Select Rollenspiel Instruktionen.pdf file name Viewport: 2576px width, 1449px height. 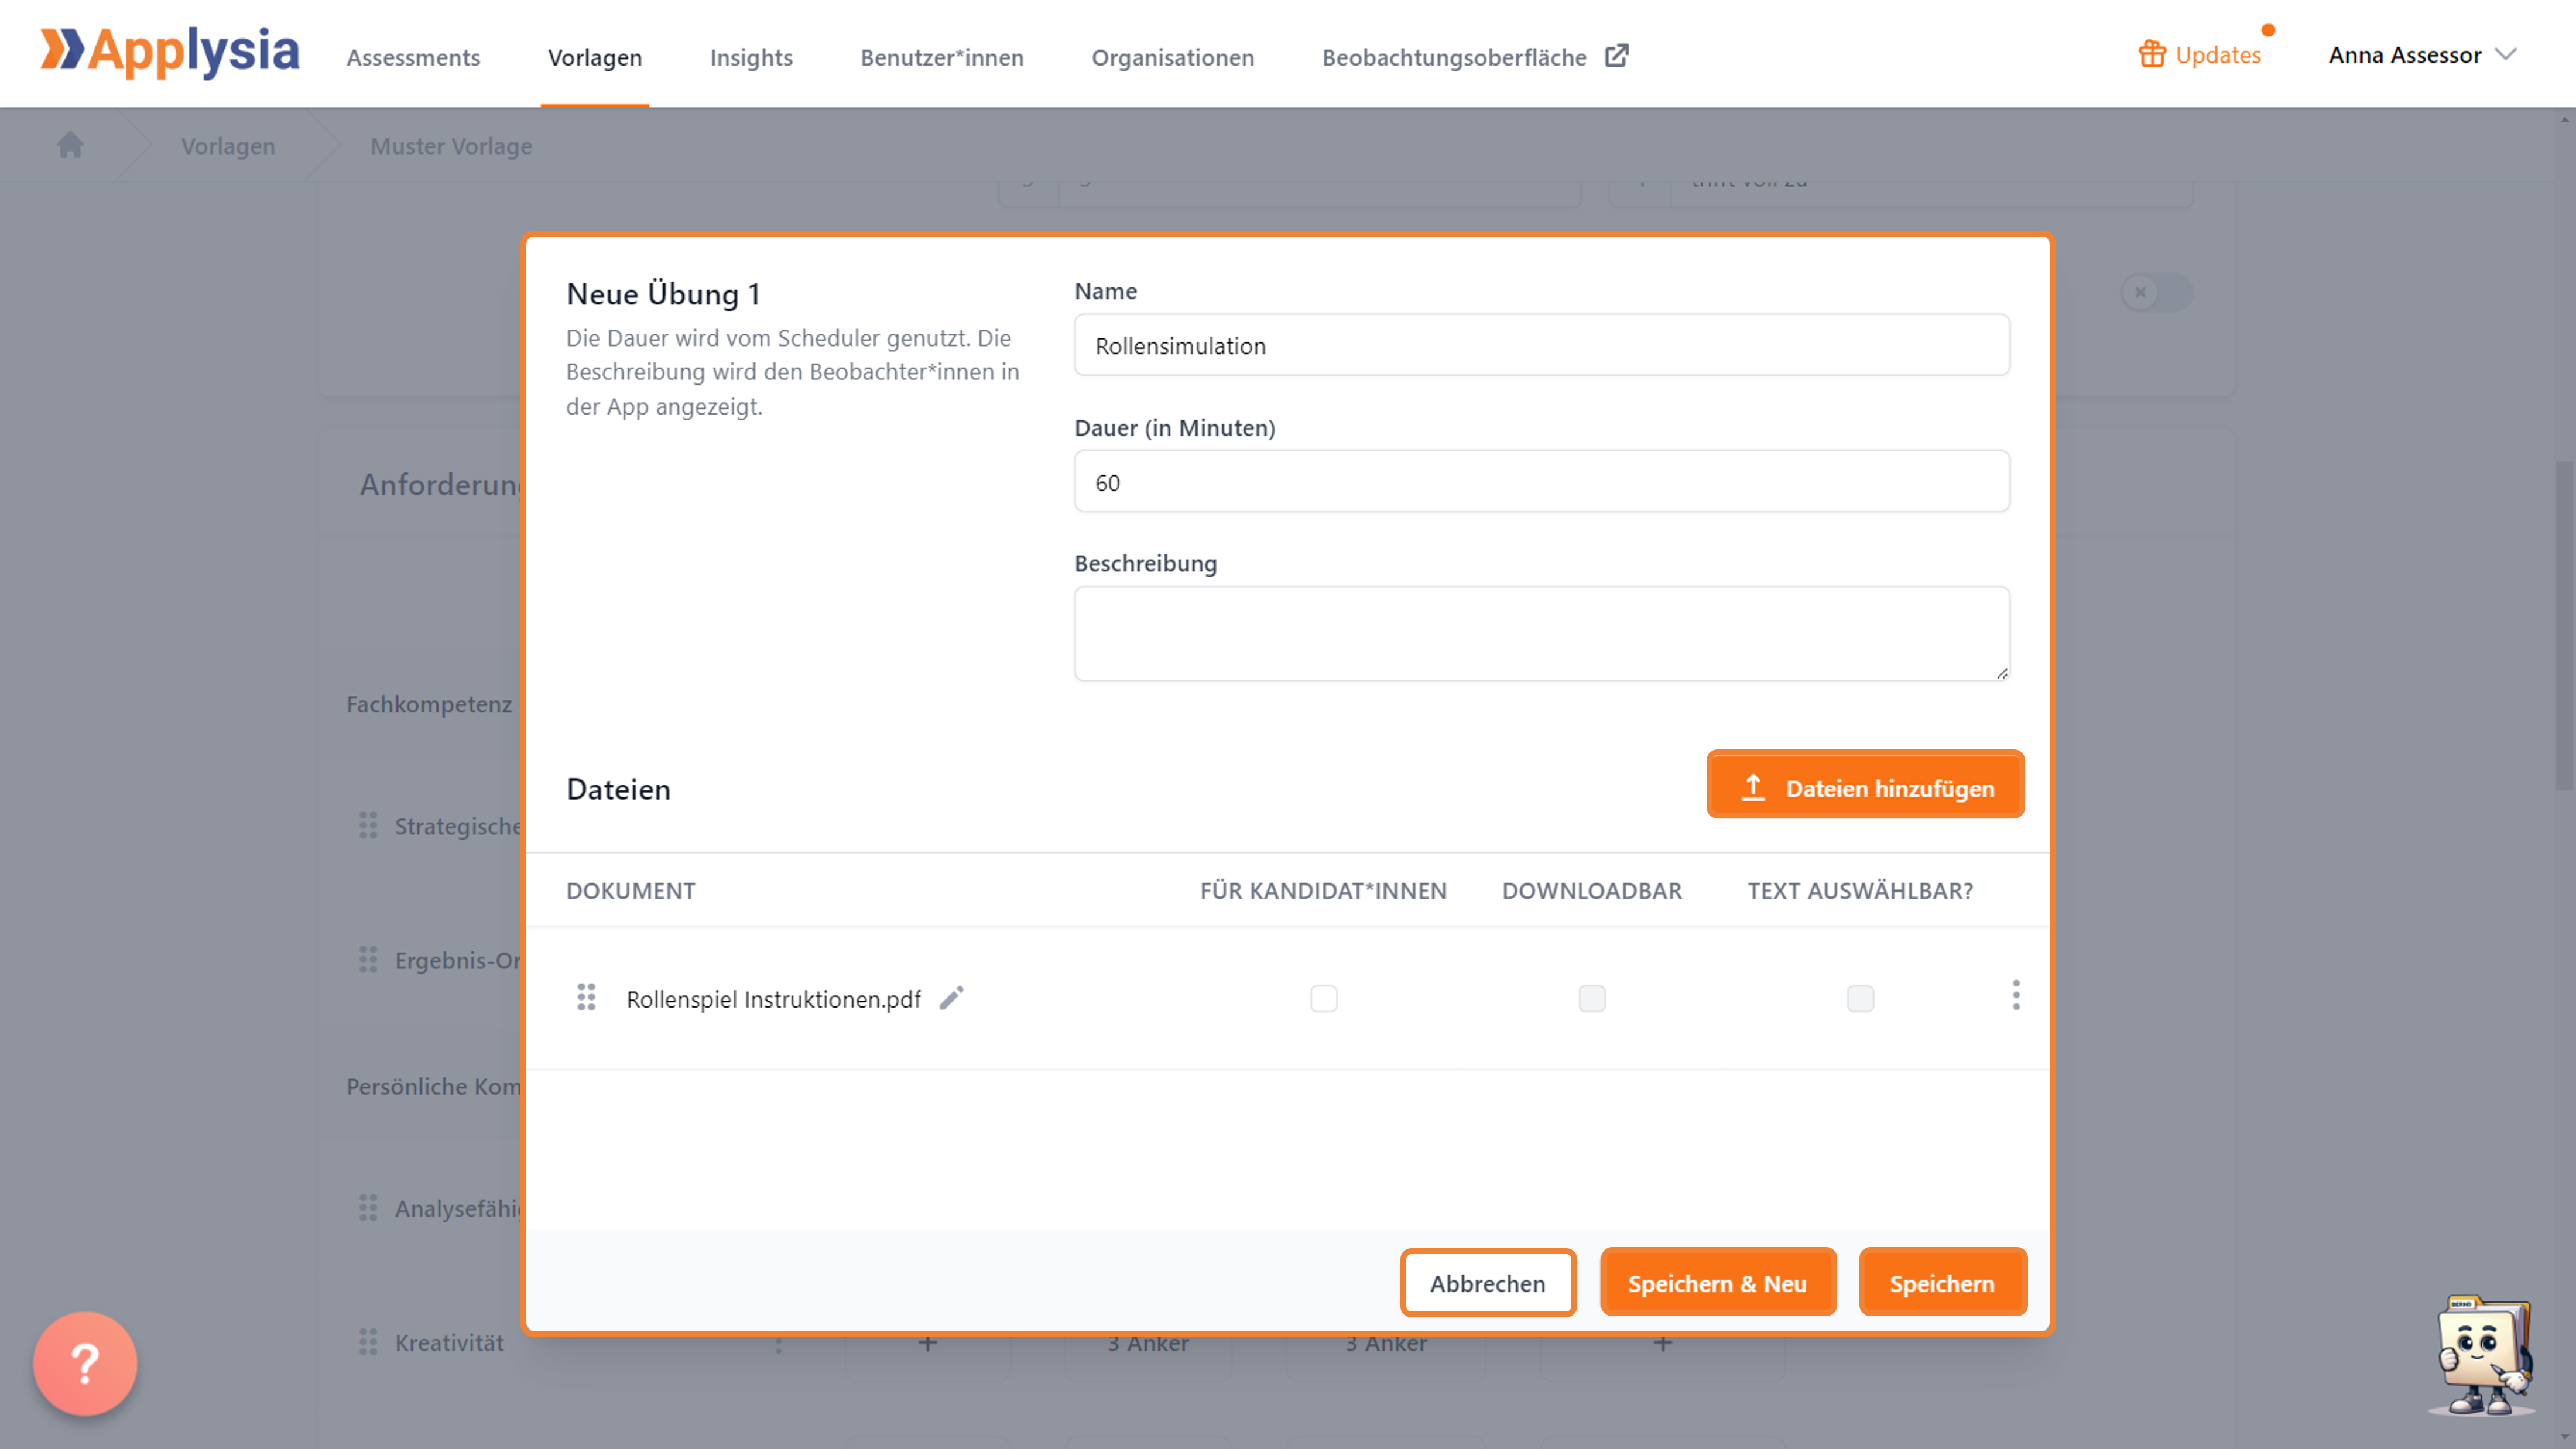(x=773, y=999)
